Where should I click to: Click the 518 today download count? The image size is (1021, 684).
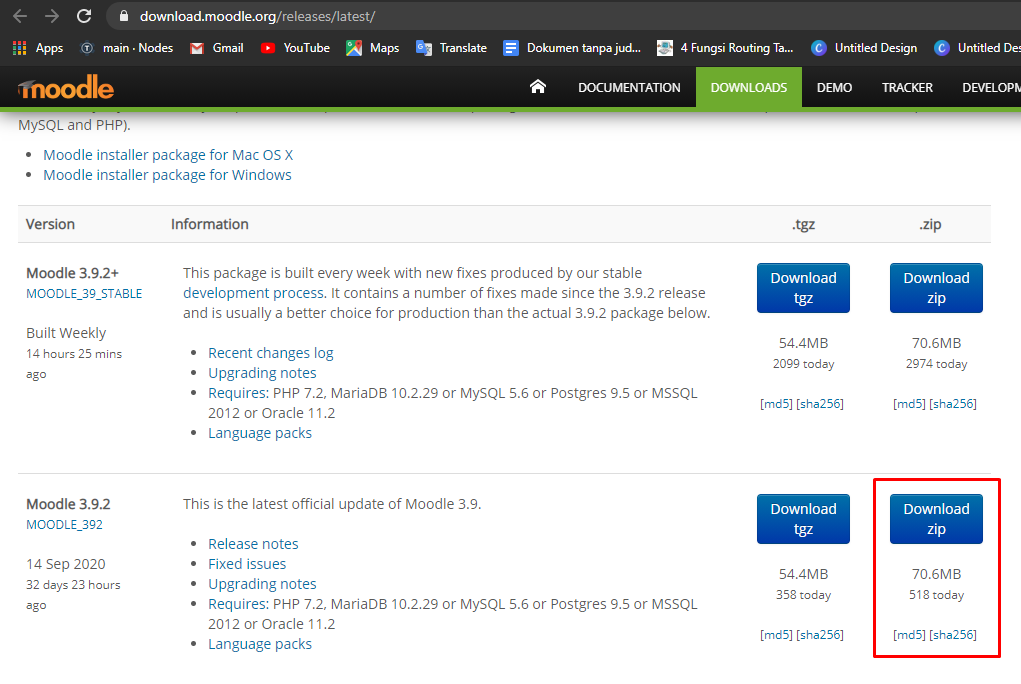[x=936, y=595]
